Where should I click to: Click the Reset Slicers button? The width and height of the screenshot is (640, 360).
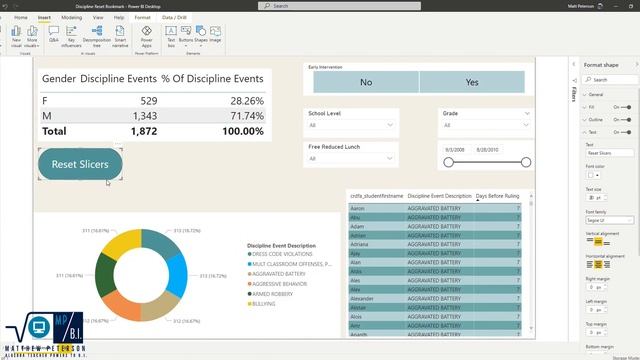80,164
